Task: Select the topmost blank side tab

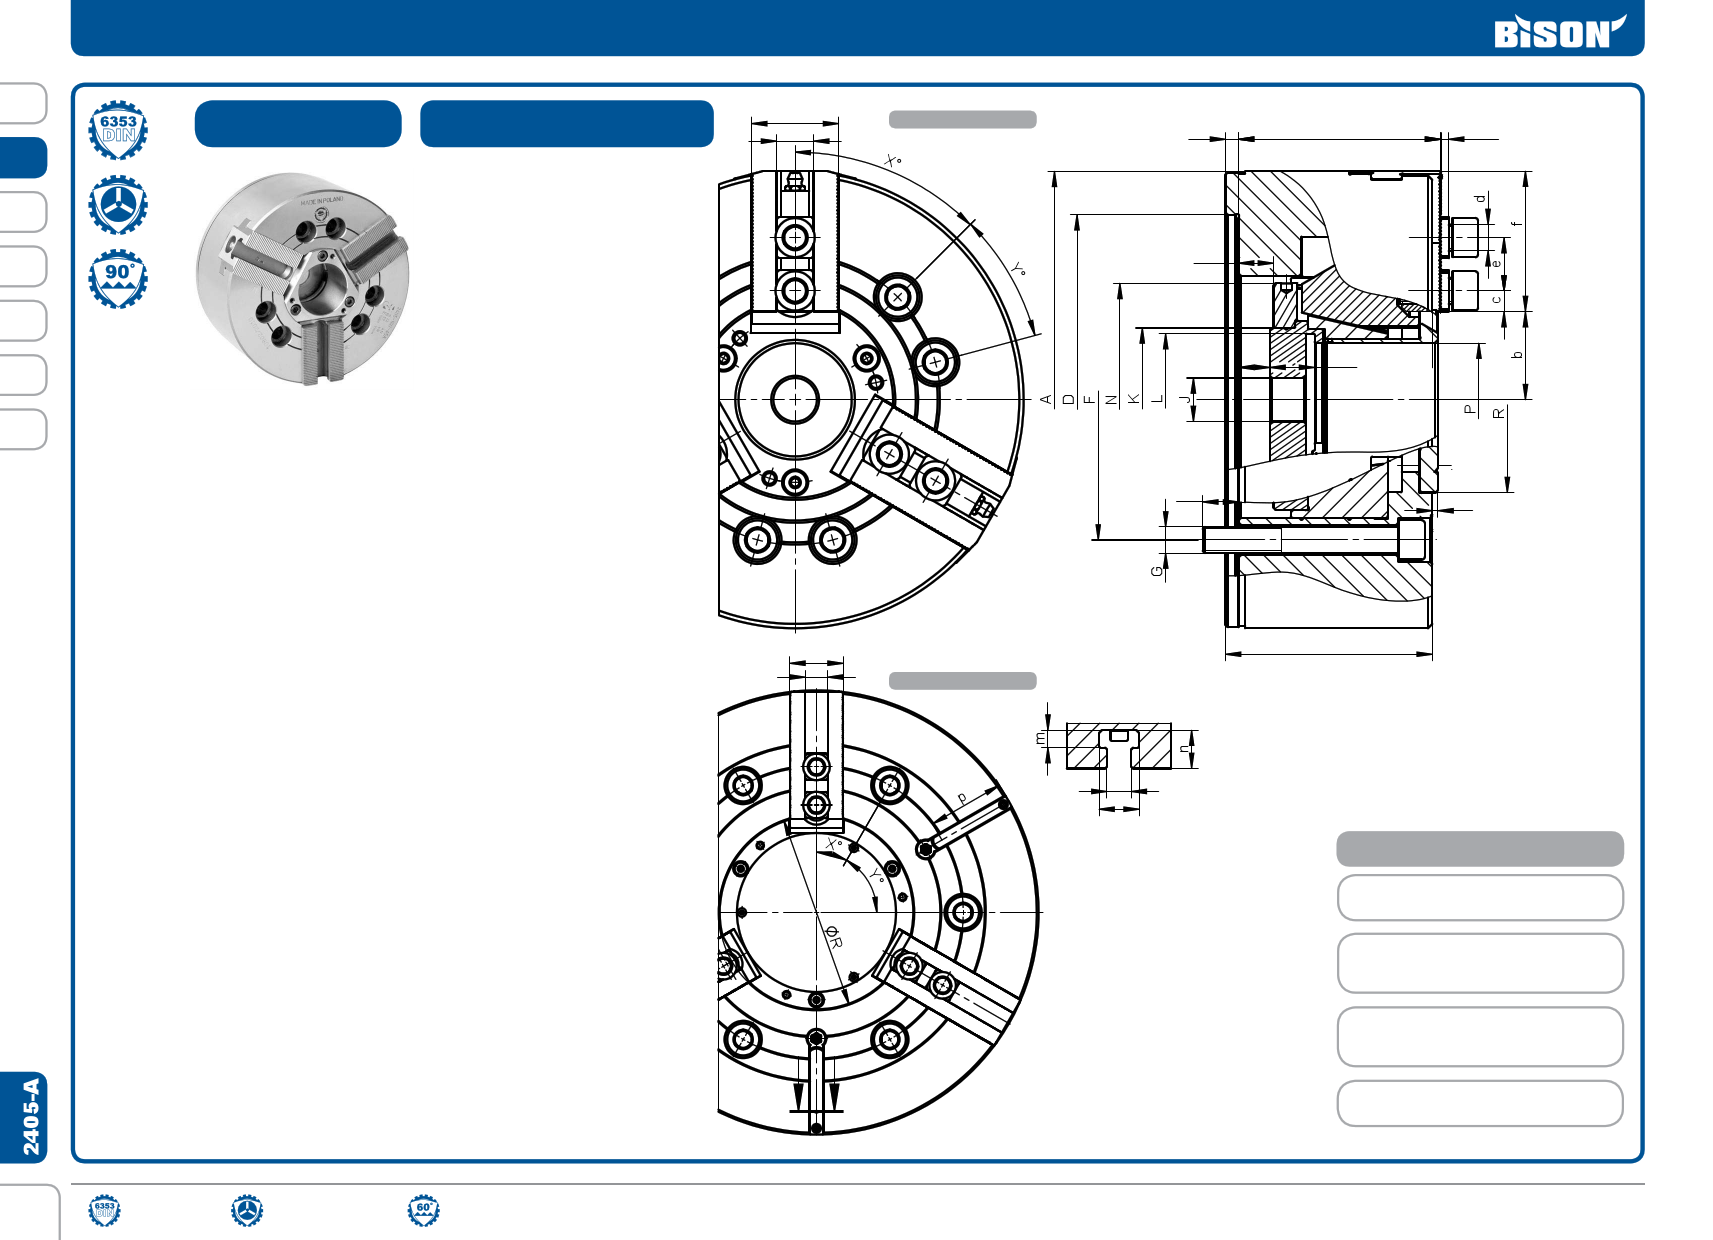Action: point(24,103)
